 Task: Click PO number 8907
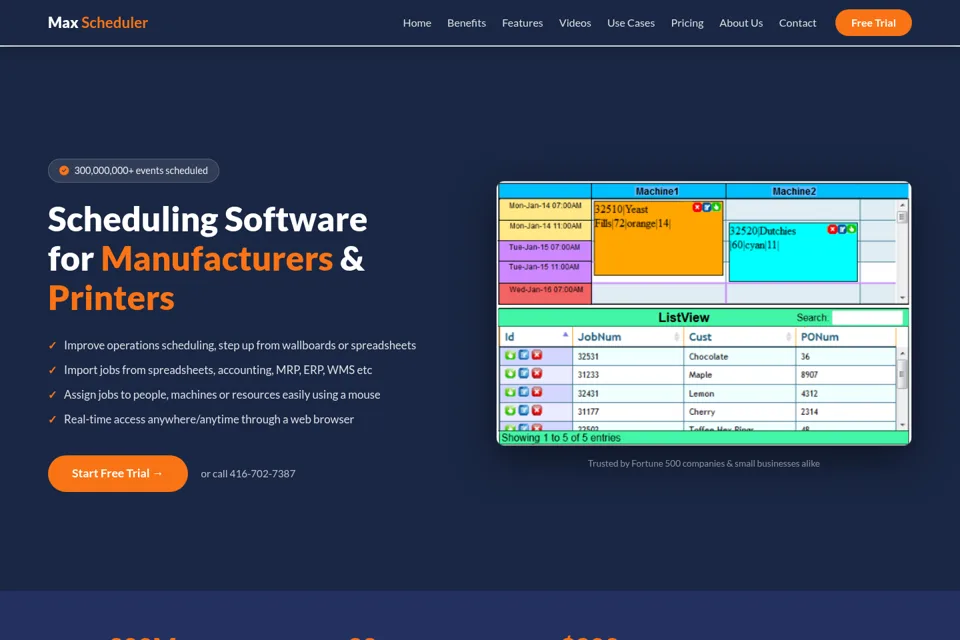pos(809,375)
